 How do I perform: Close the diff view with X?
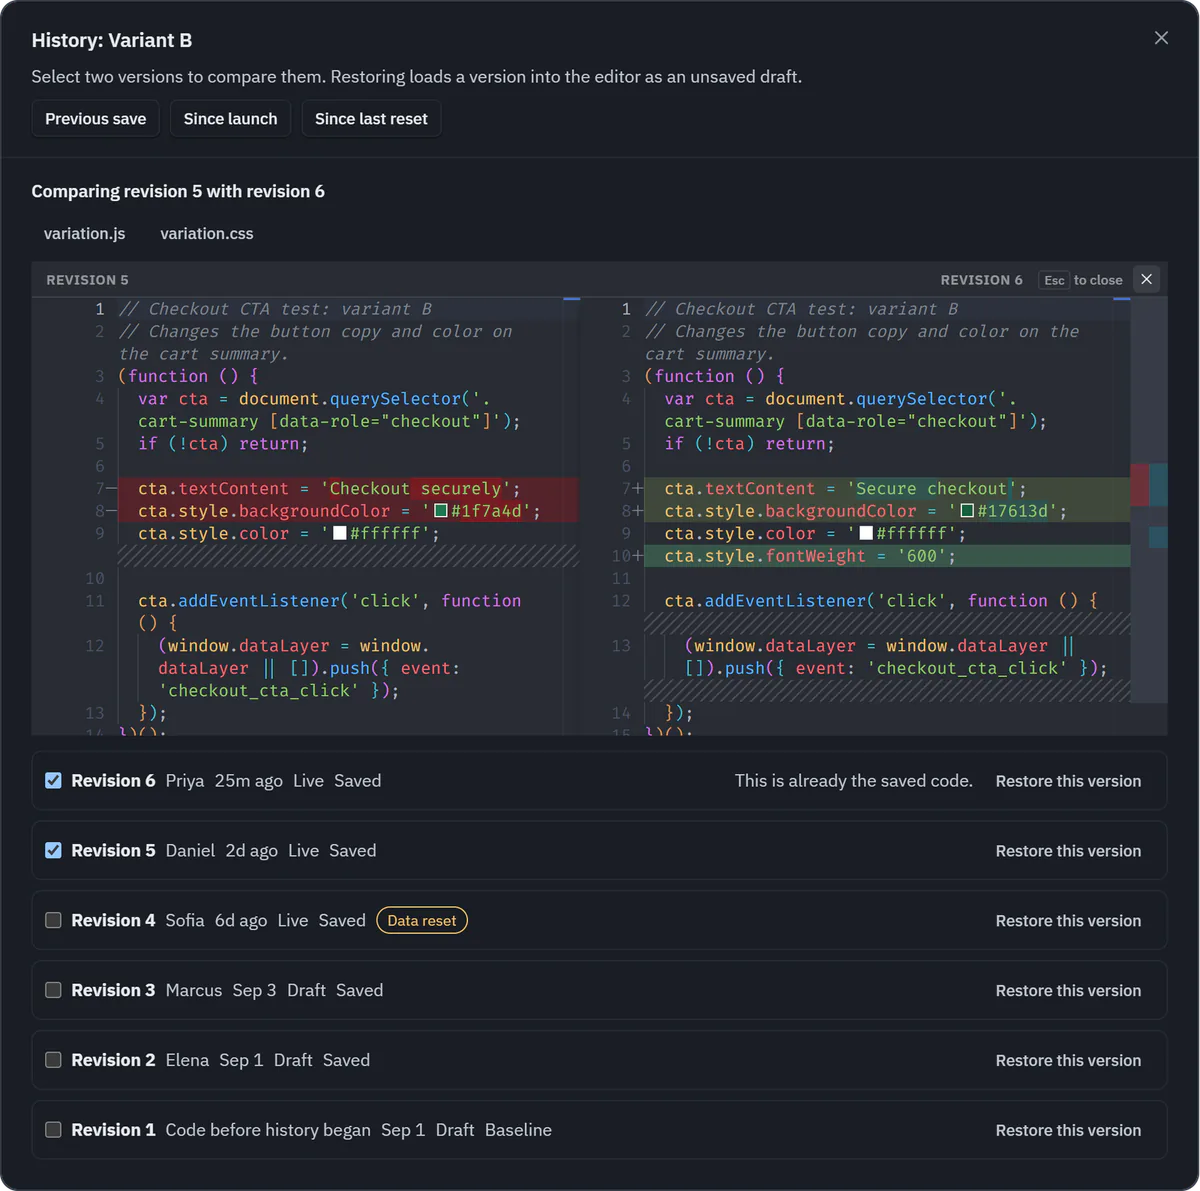tap(1147, 279)
